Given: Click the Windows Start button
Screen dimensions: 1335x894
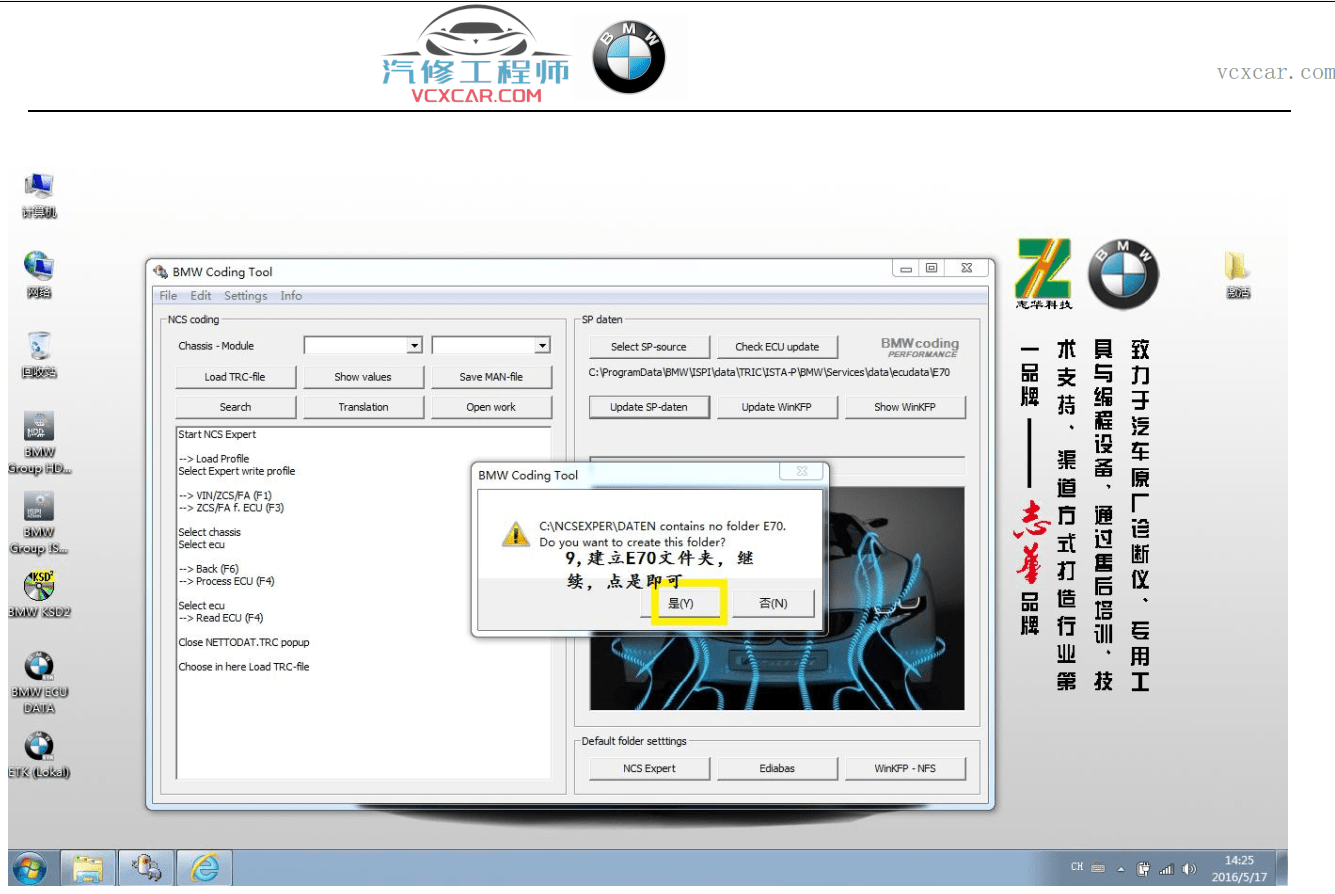Looking at the screenshot, I should pyautogui.click(x=30, y=866).
